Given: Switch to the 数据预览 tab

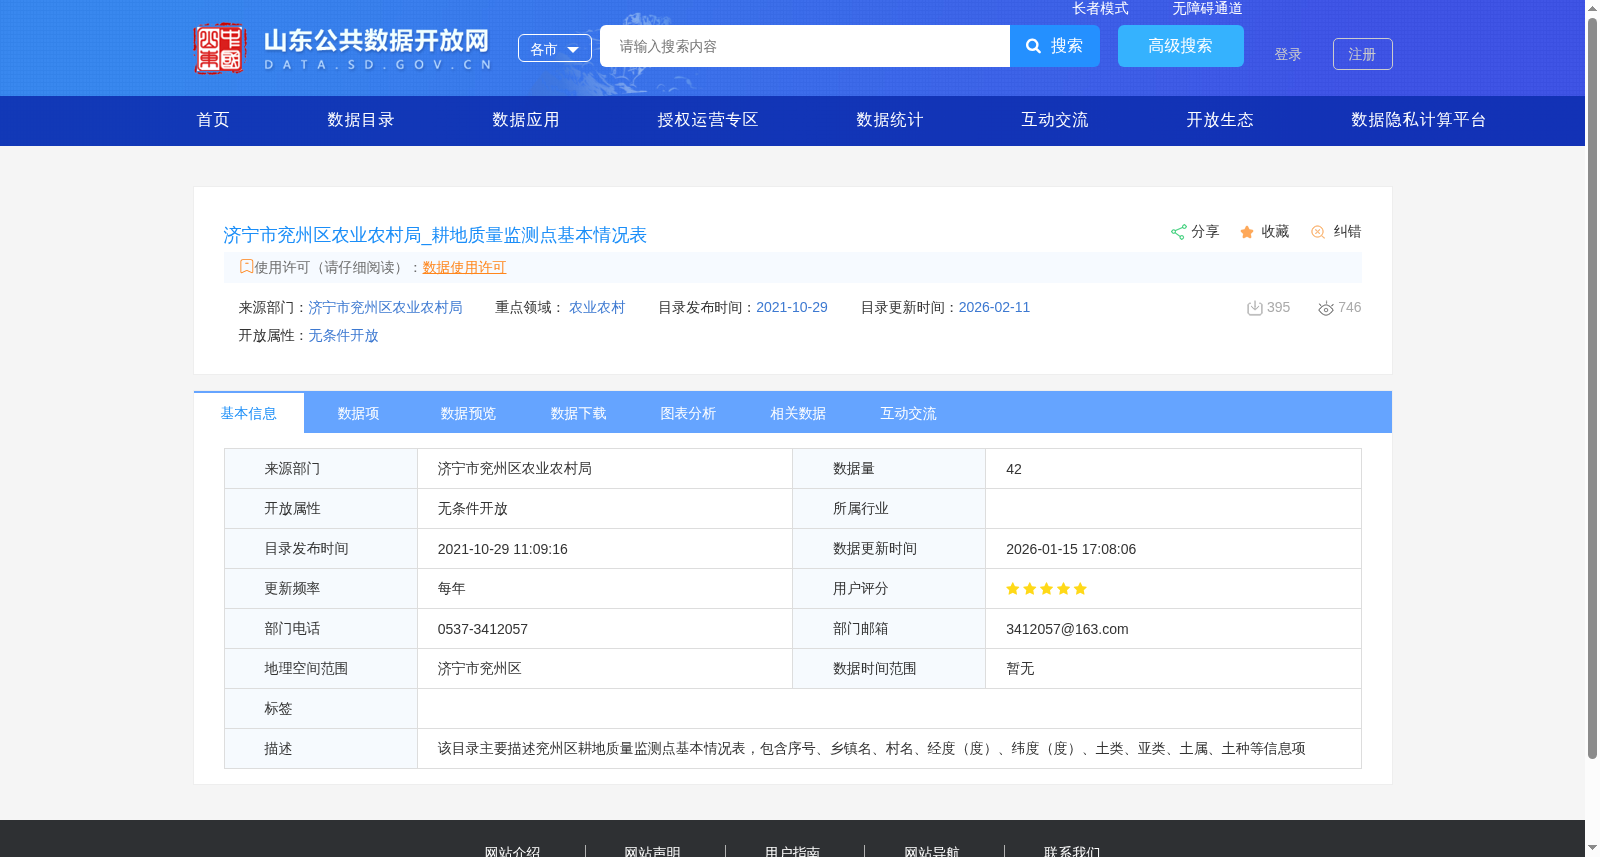Looking at the screenshot, I should (x=469, y=413).
